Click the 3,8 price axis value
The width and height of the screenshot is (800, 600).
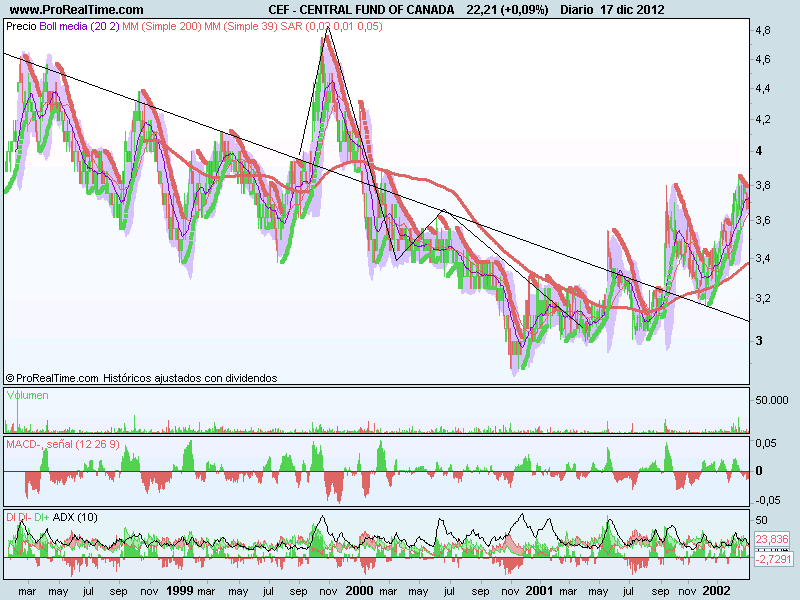(x=763, y=185)
